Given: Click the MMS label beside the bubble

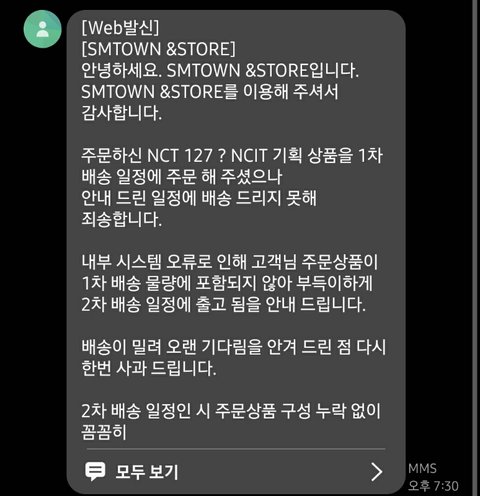Looking at the screenshot, I should (x=422, y=468).
